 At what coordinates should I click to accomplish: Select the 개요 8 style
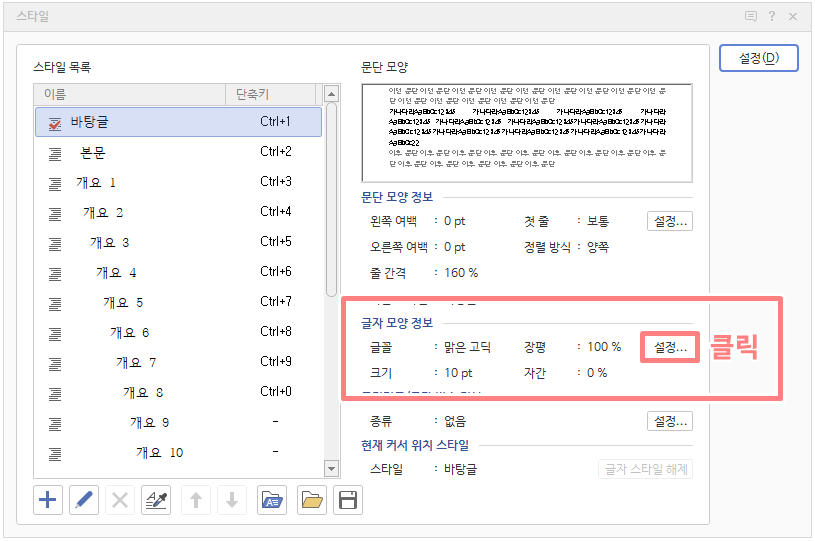[178, 392]
